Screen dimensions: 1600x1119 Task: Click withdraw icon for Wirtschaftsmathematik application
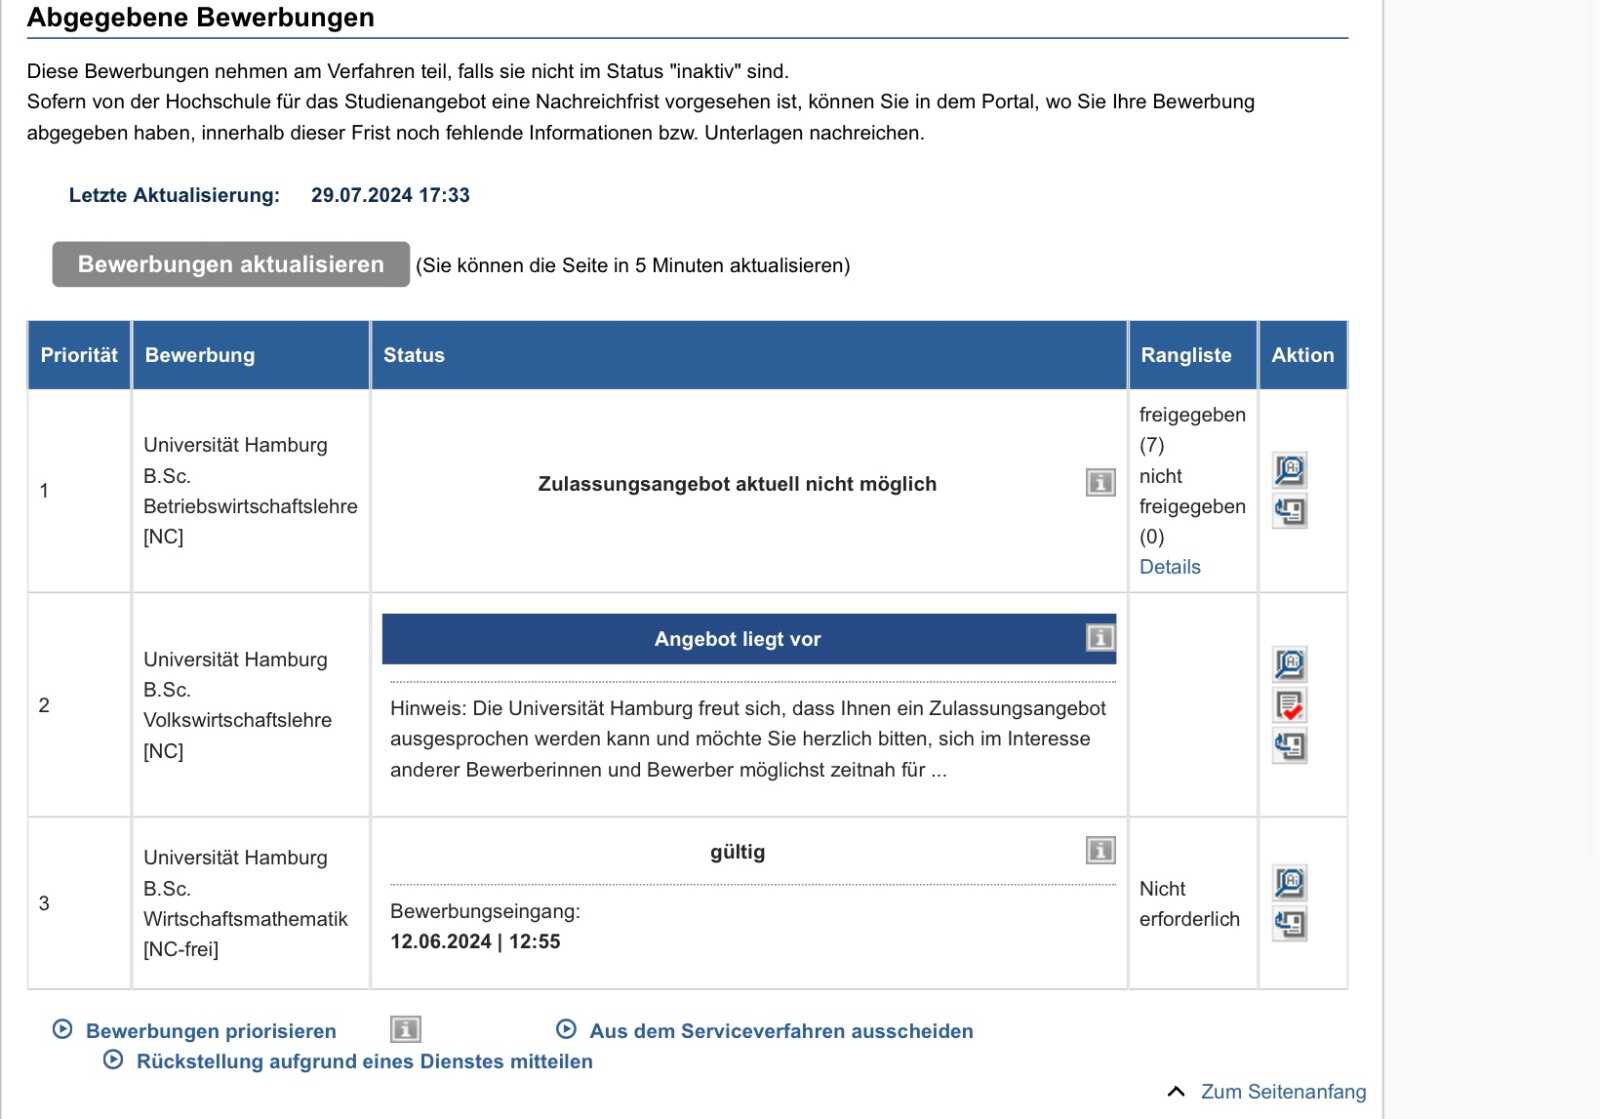coord(1289,923)
